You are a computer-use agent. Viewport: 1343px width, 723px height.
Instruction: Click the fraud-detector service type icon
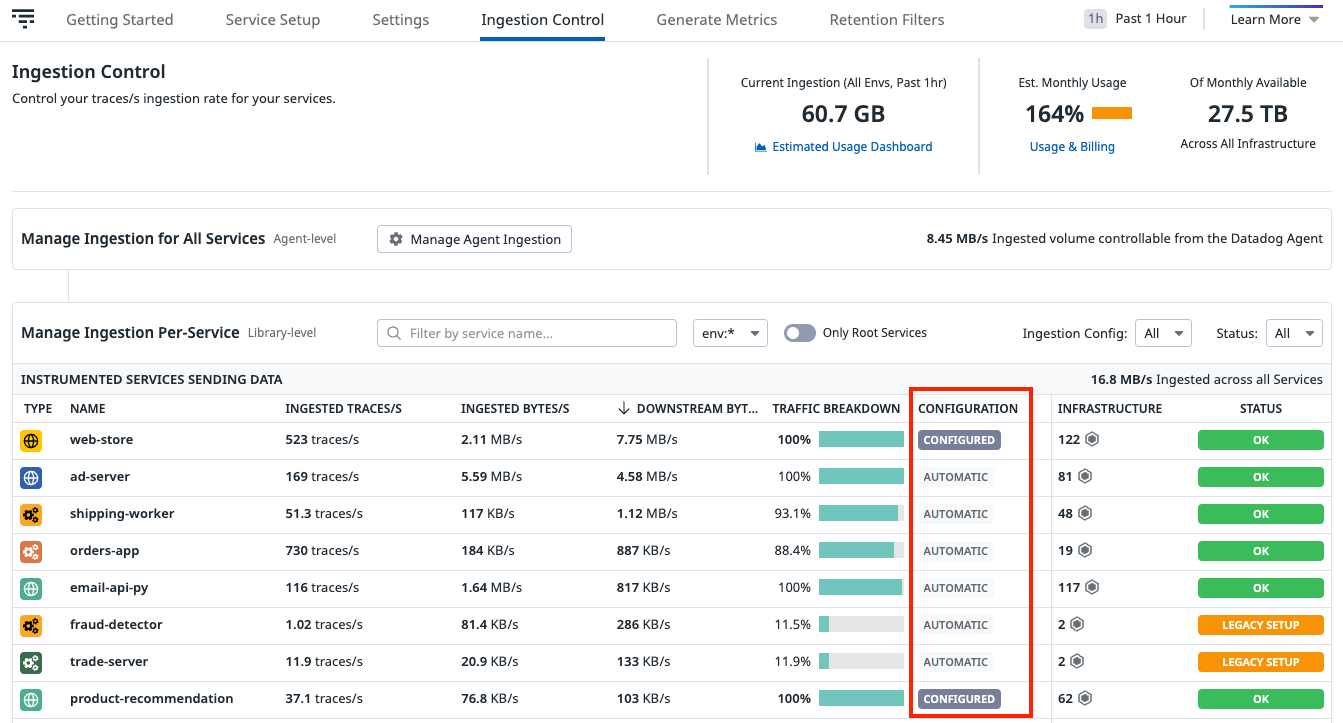pyautogui.click(x=31, y=625)
